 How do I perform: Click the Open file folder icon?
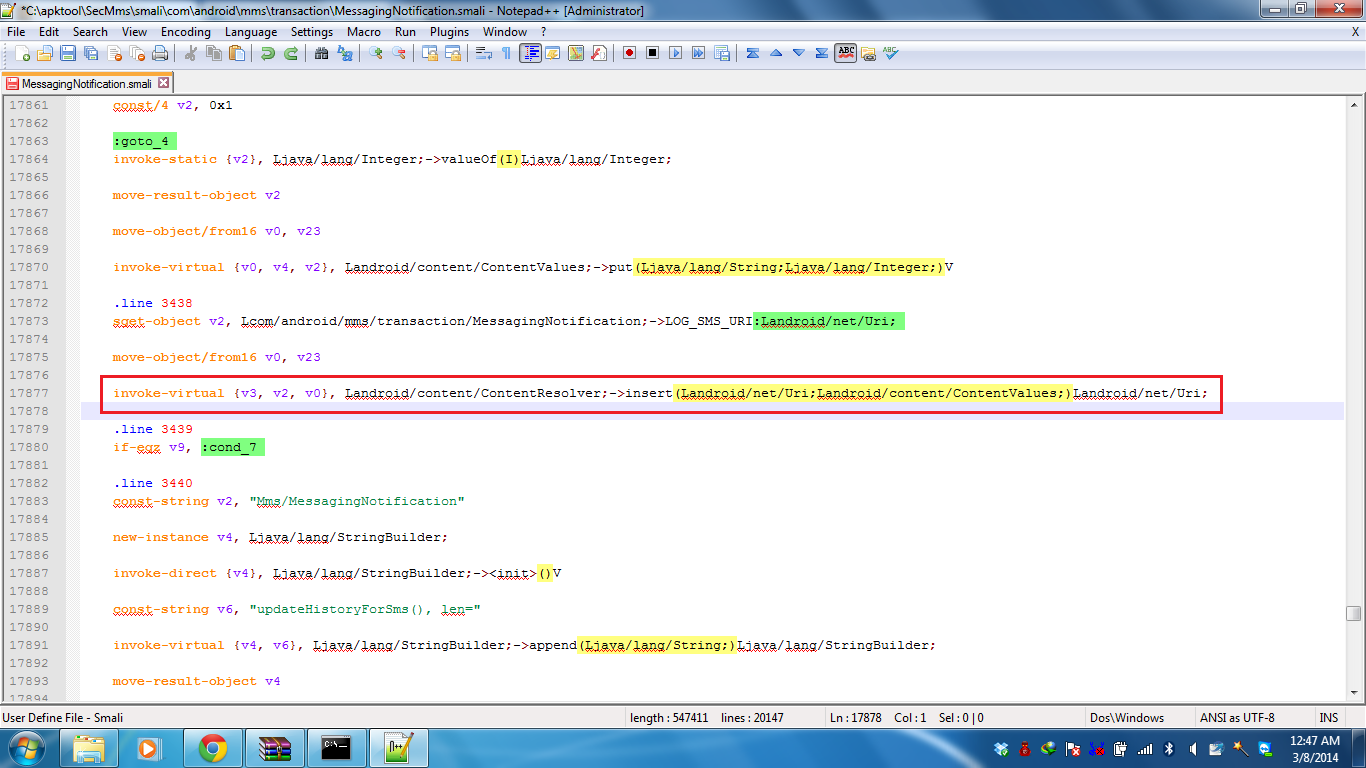[x=45, y=53]
